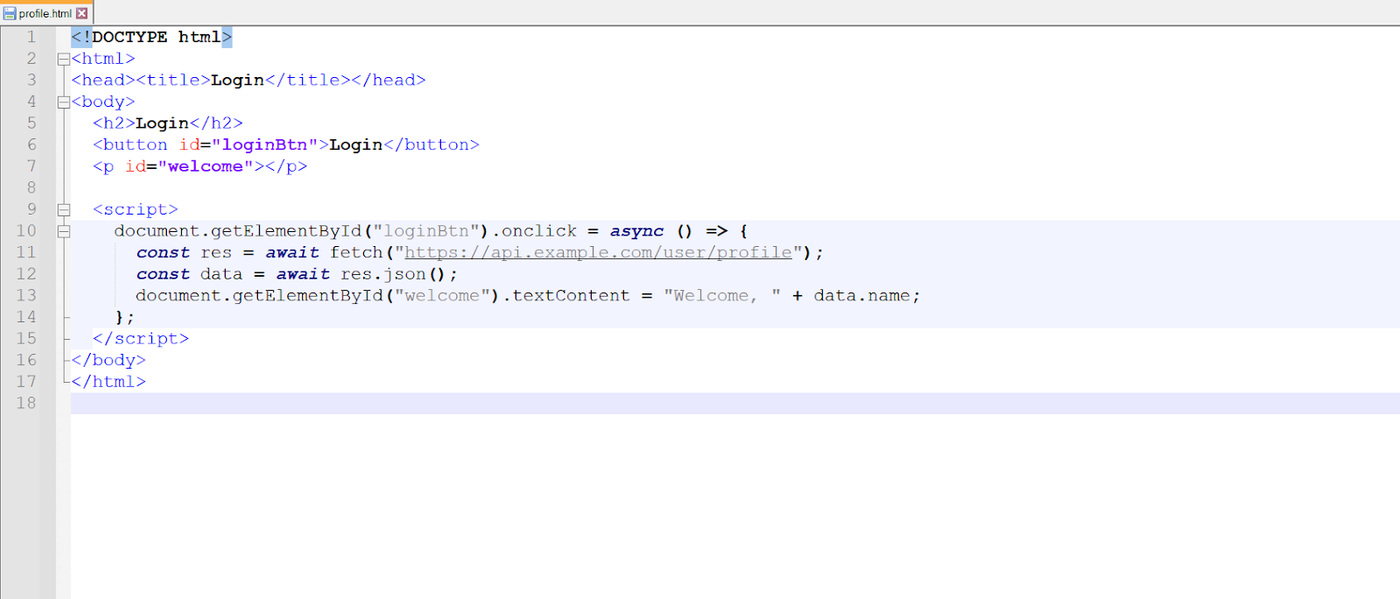Collapse the <script> fold marker on line 9
This screenshot has width=1400, height=599.
[x=63, y=210]
